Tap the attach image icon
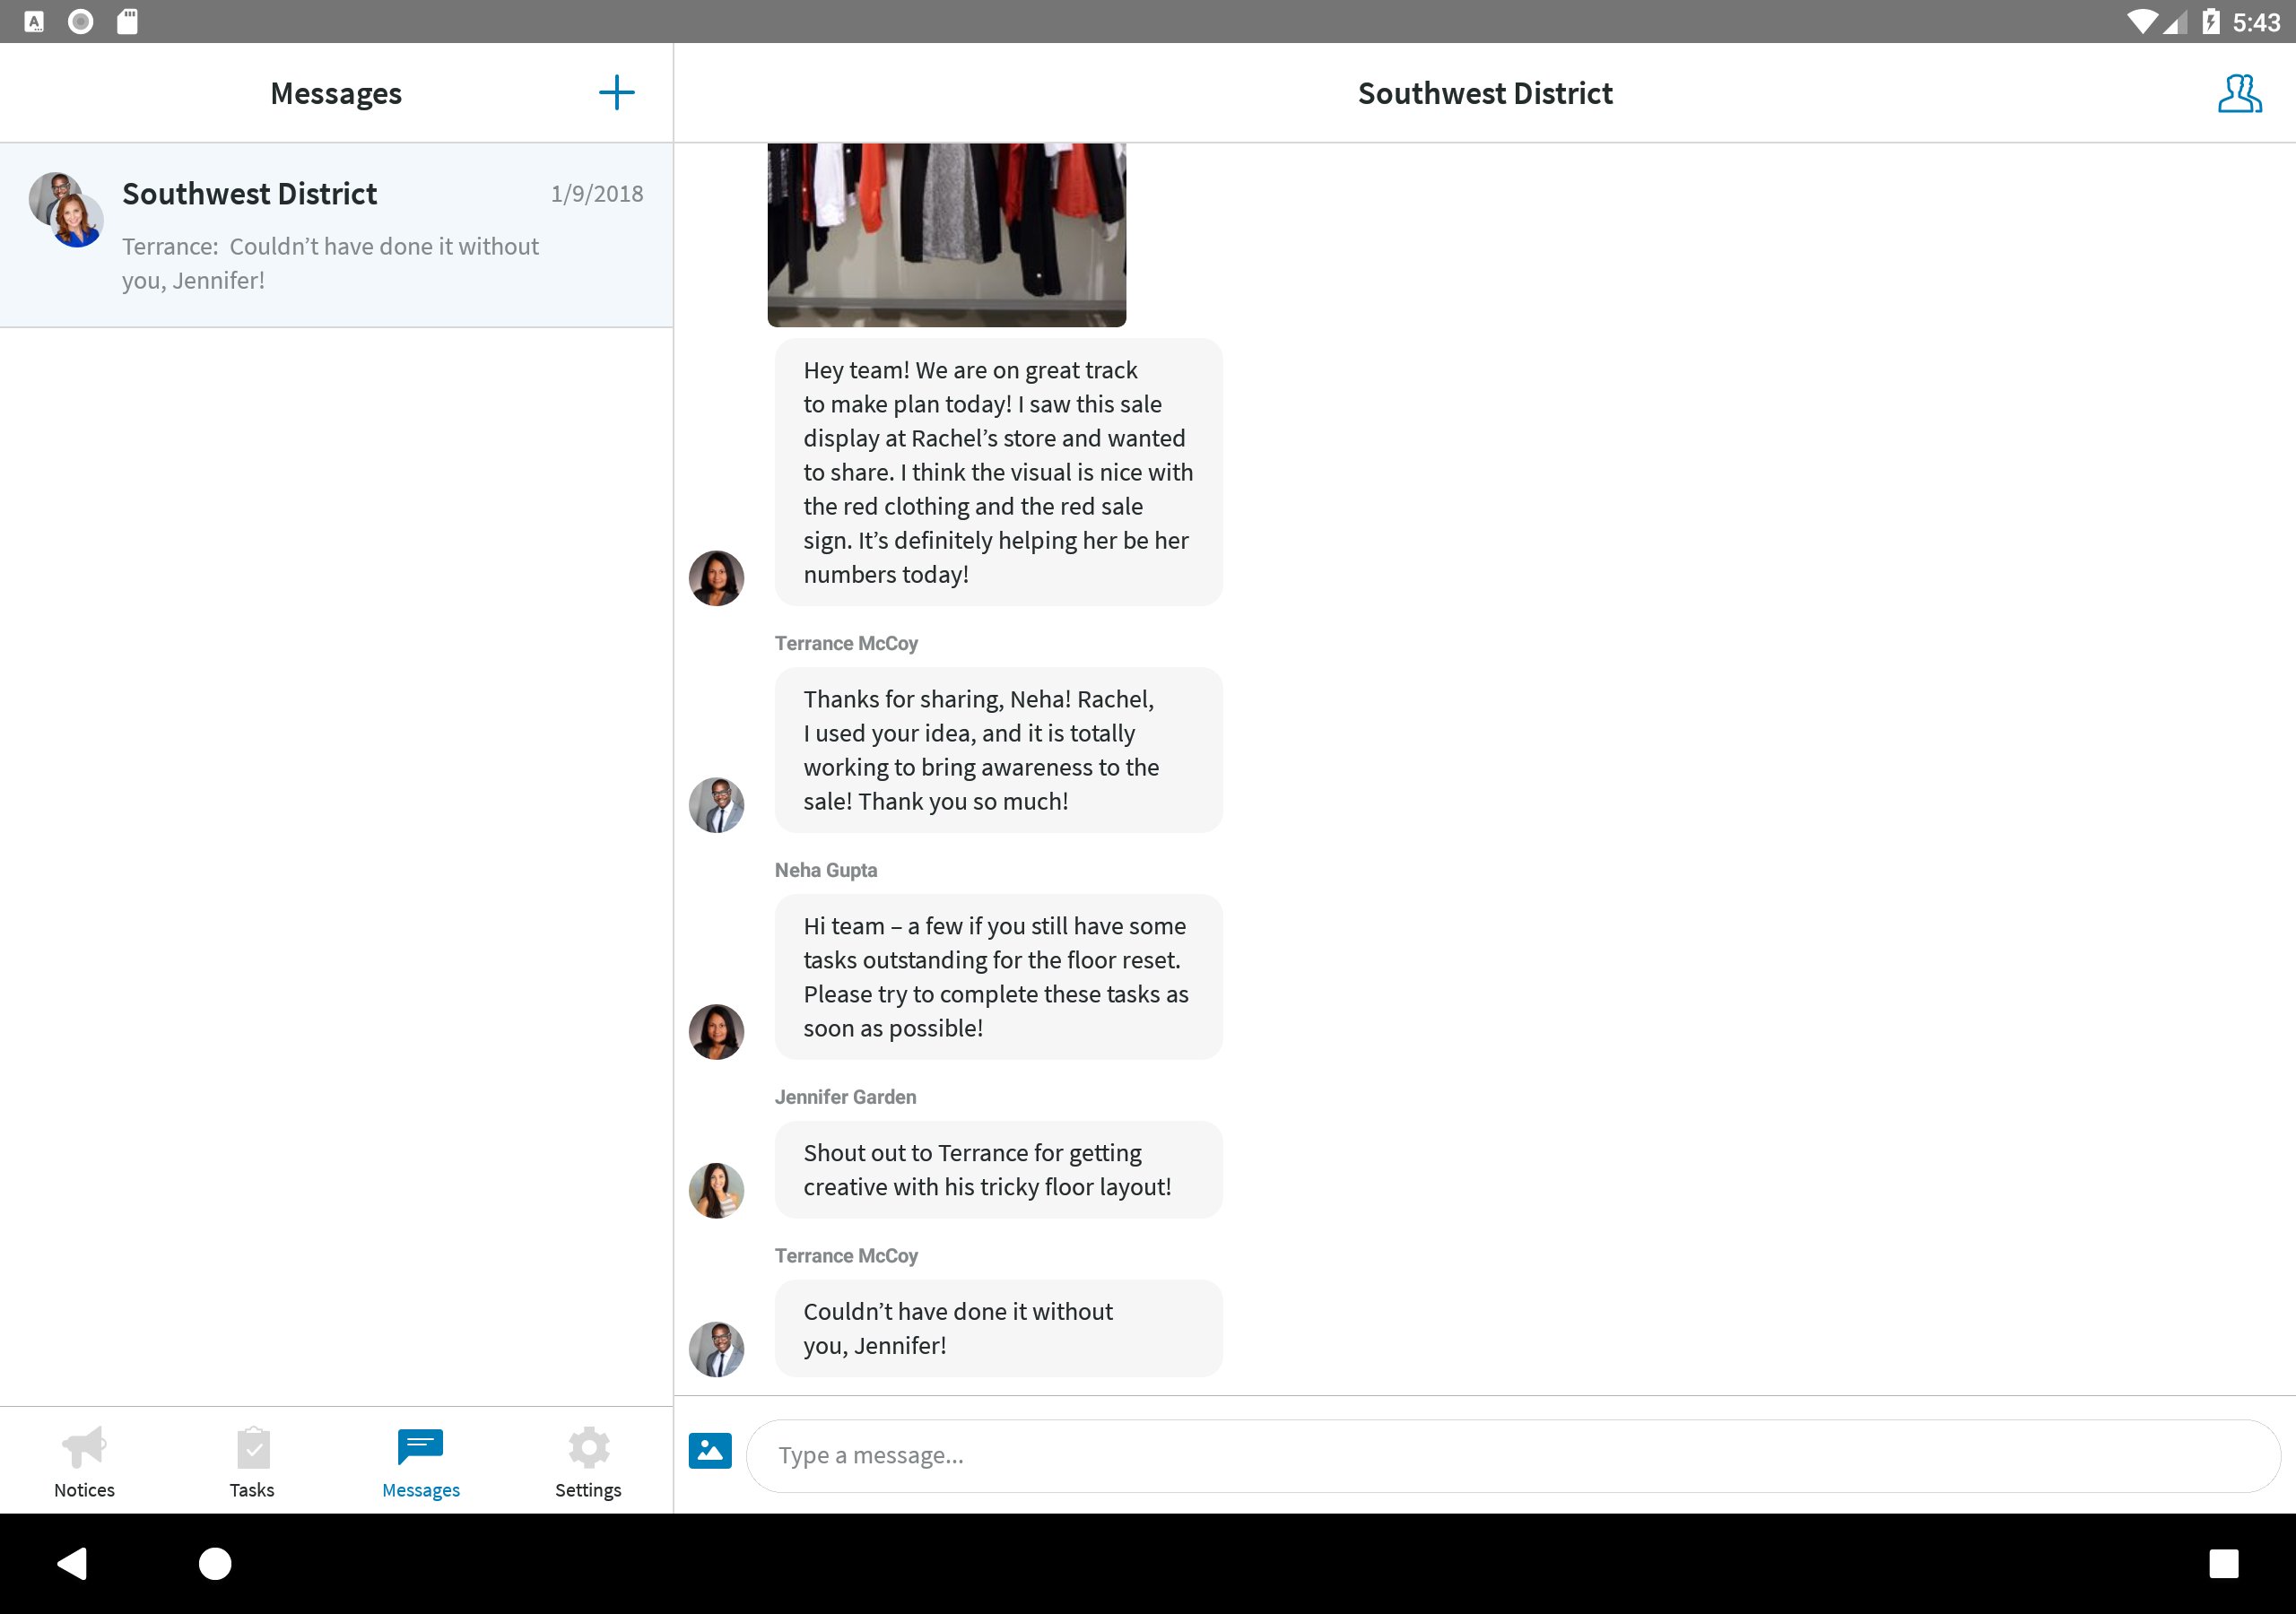Image resolution: width=2296 pixels, height=1614 pixels. pos(710,1450)
